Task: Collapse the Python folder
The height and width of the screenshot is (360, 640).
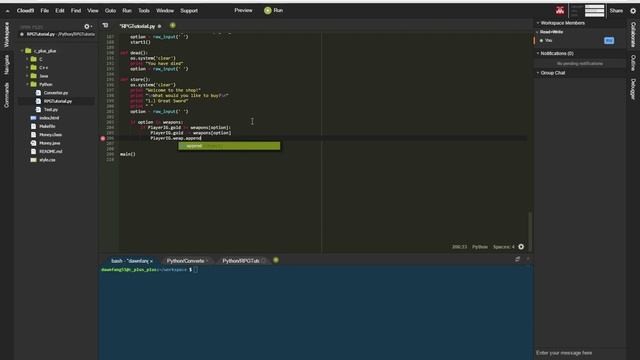Action: pos(27,84)
